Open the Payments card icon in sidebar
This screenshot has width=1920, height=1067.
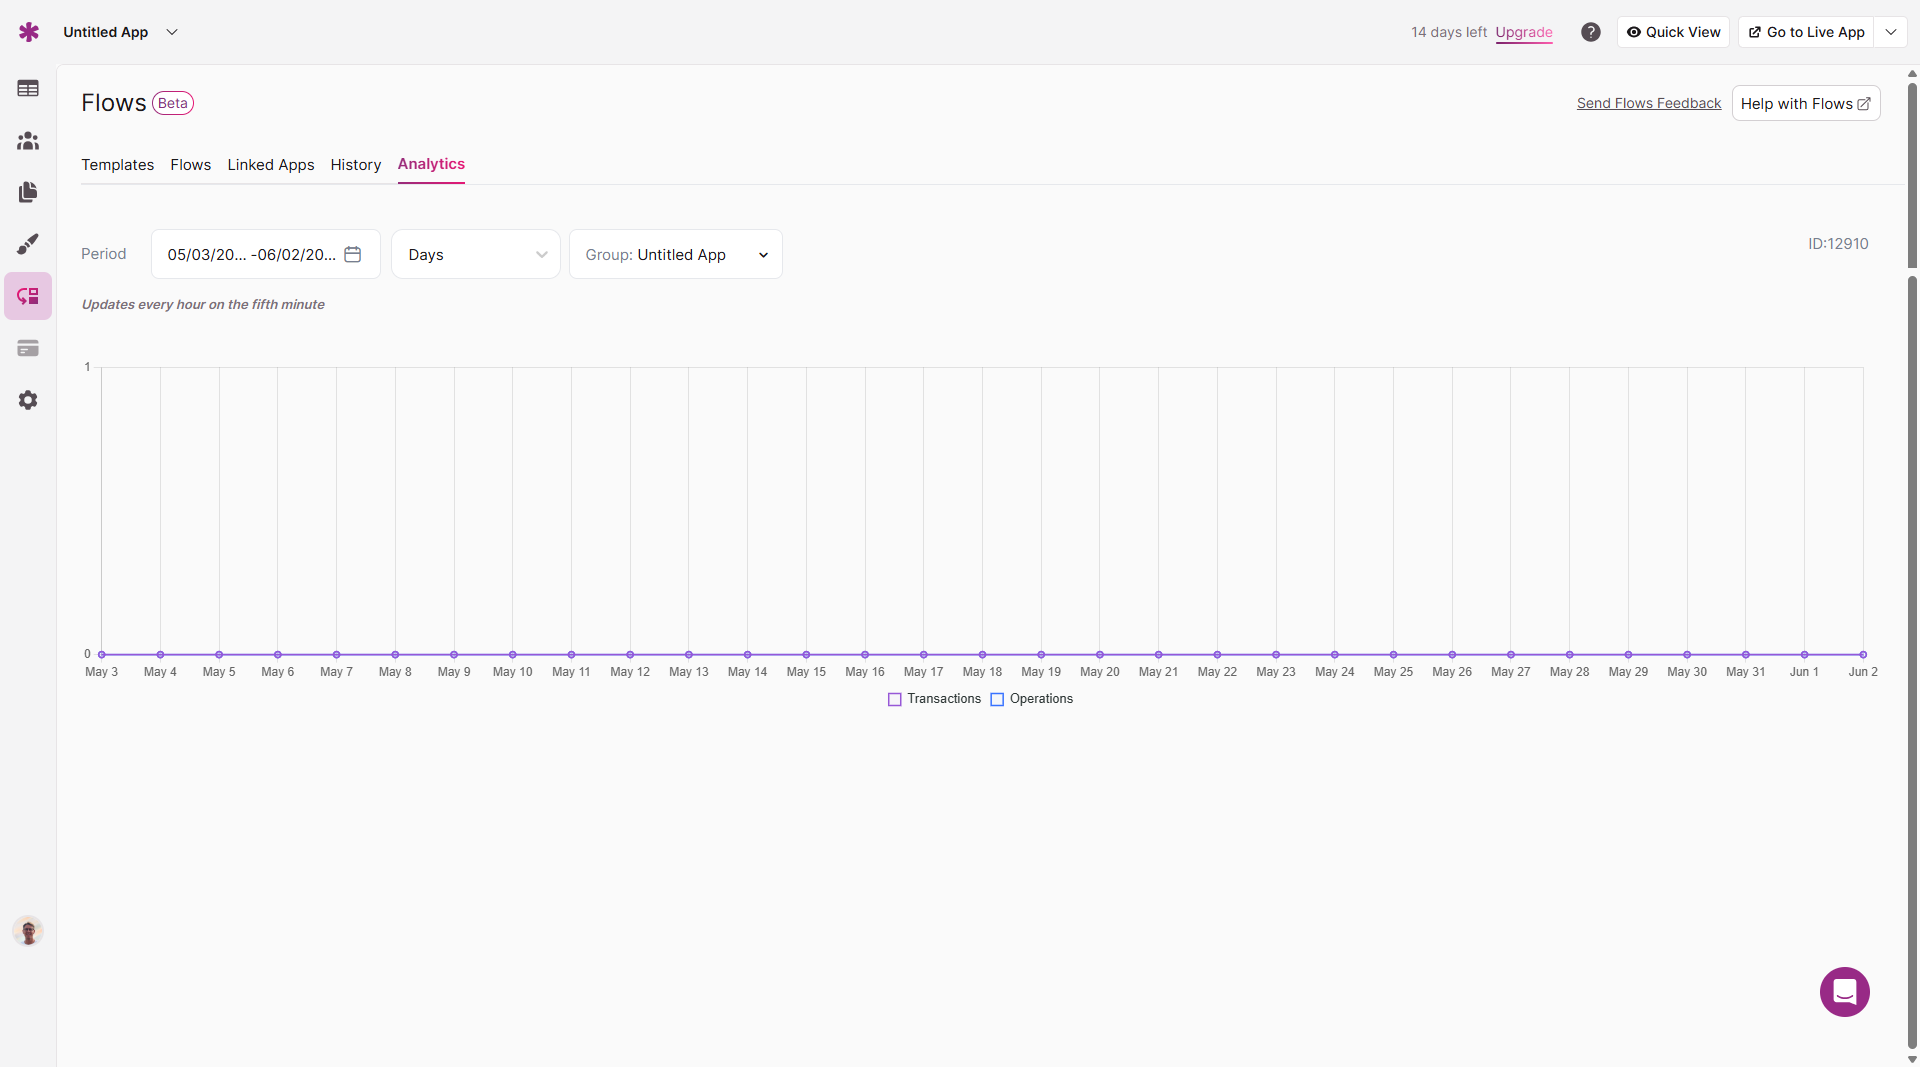pos(28,348)
